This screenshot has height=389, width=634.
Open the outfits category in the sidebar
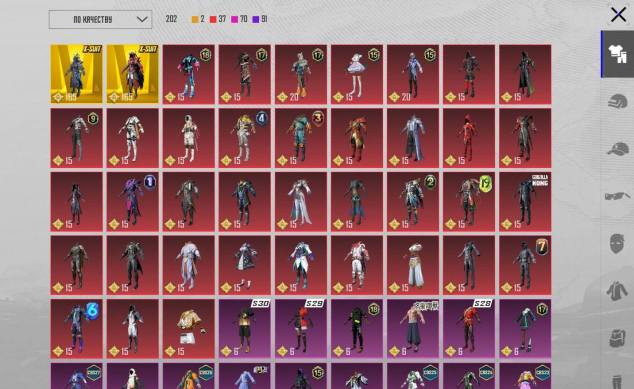(617, 54)
